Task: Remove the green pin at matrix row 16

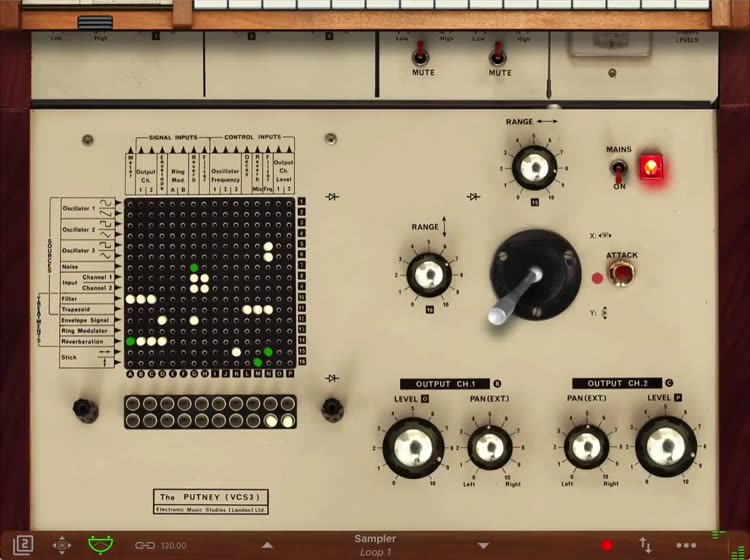Action: 257,362
